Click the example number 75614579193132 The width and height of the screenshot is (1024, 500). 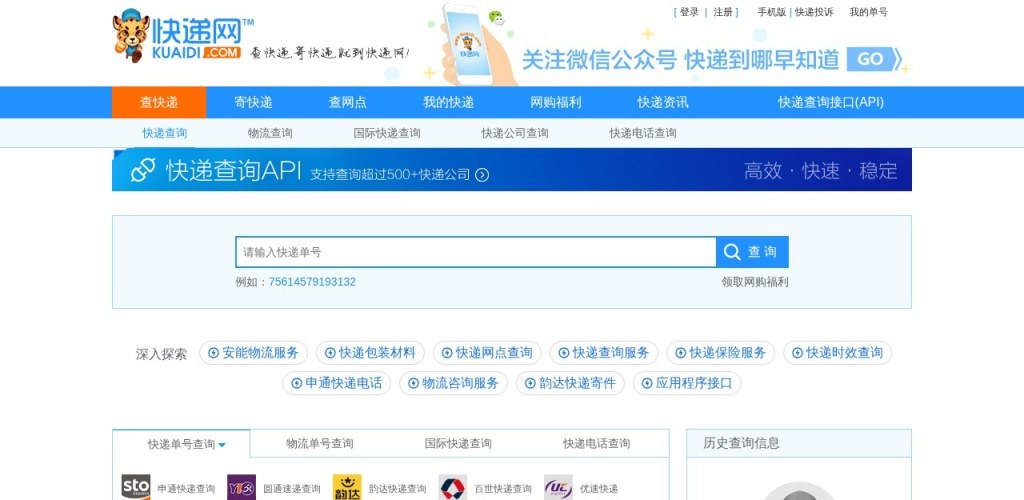(x=312, y=282)
